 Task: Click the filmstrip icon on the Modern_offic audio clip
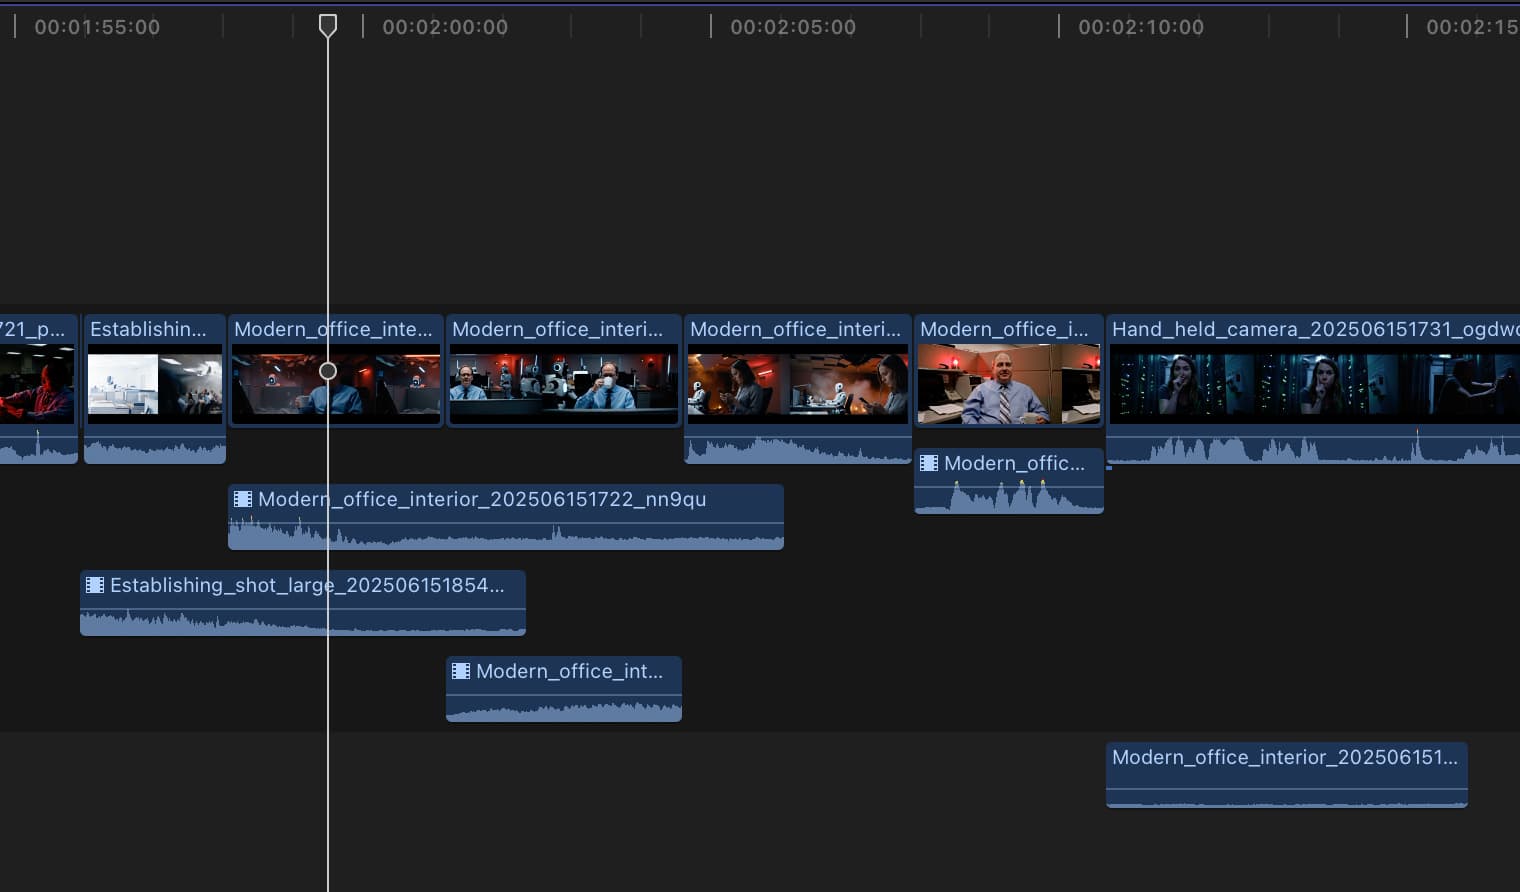(x=928, y=463)
